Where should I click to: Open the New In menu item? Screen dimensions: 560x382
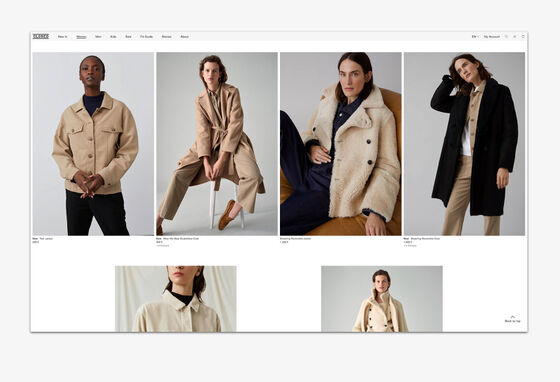62,37
